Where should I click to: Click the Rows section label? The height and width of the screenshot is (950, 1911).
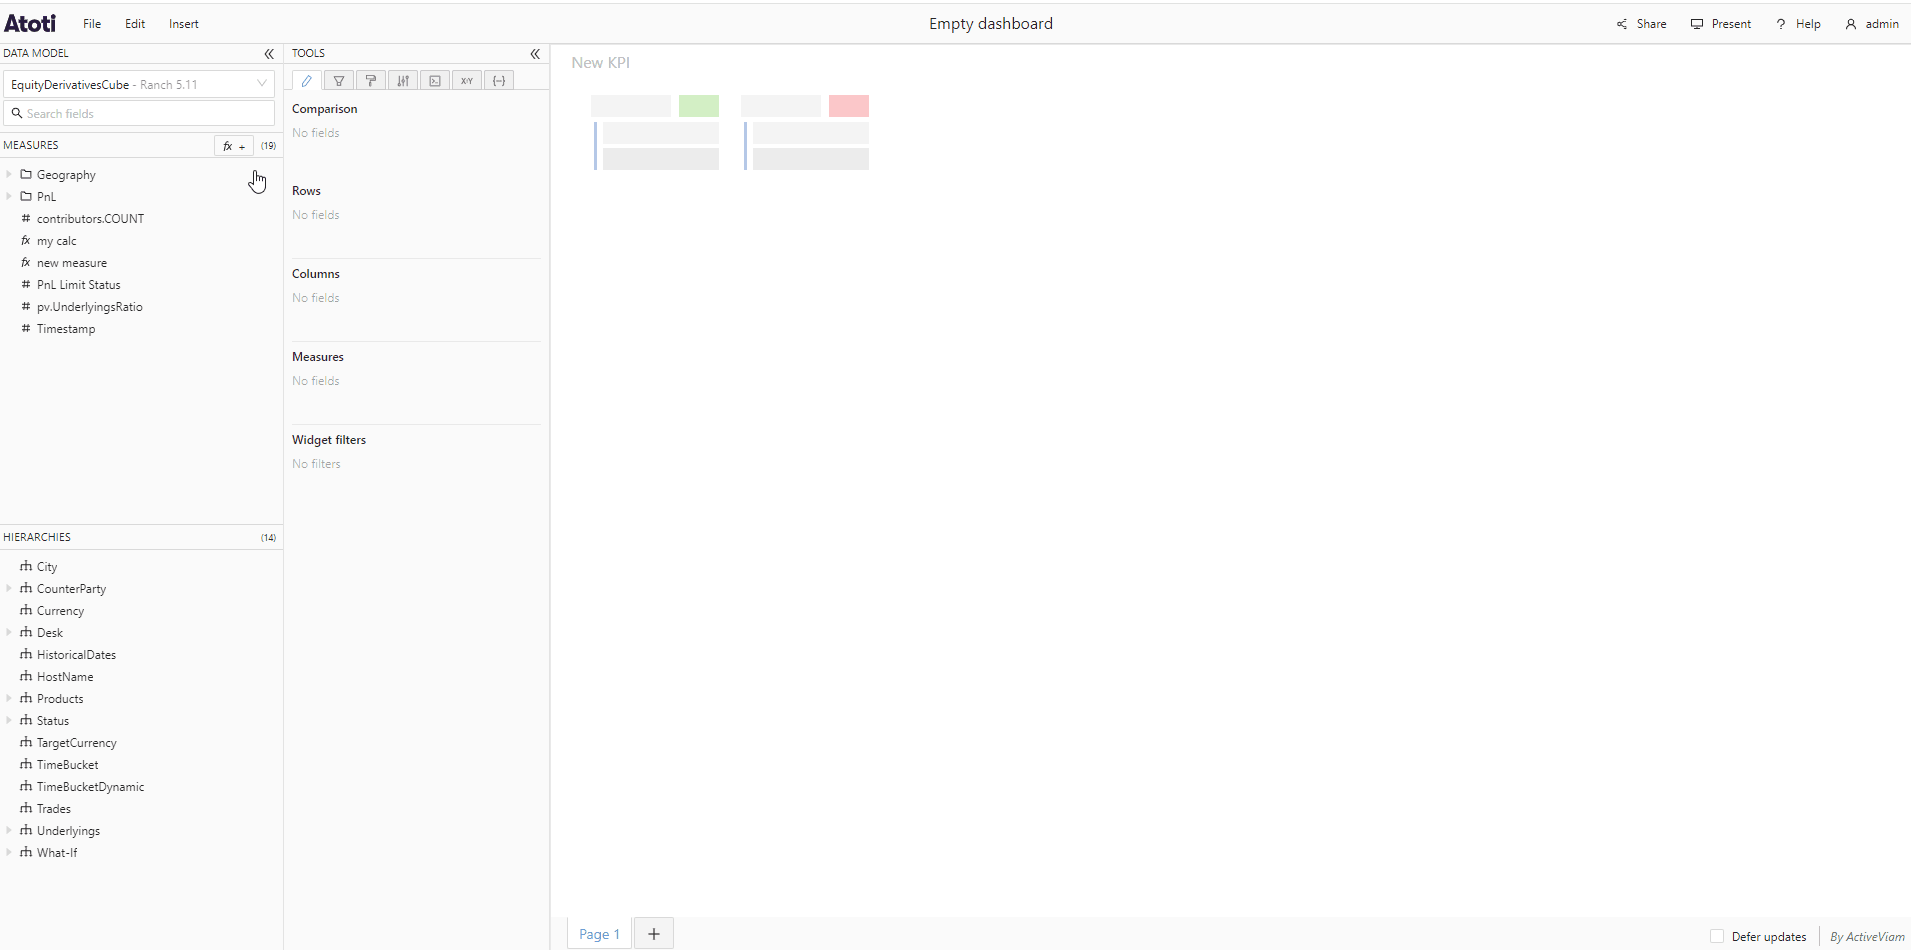[306, 191]
